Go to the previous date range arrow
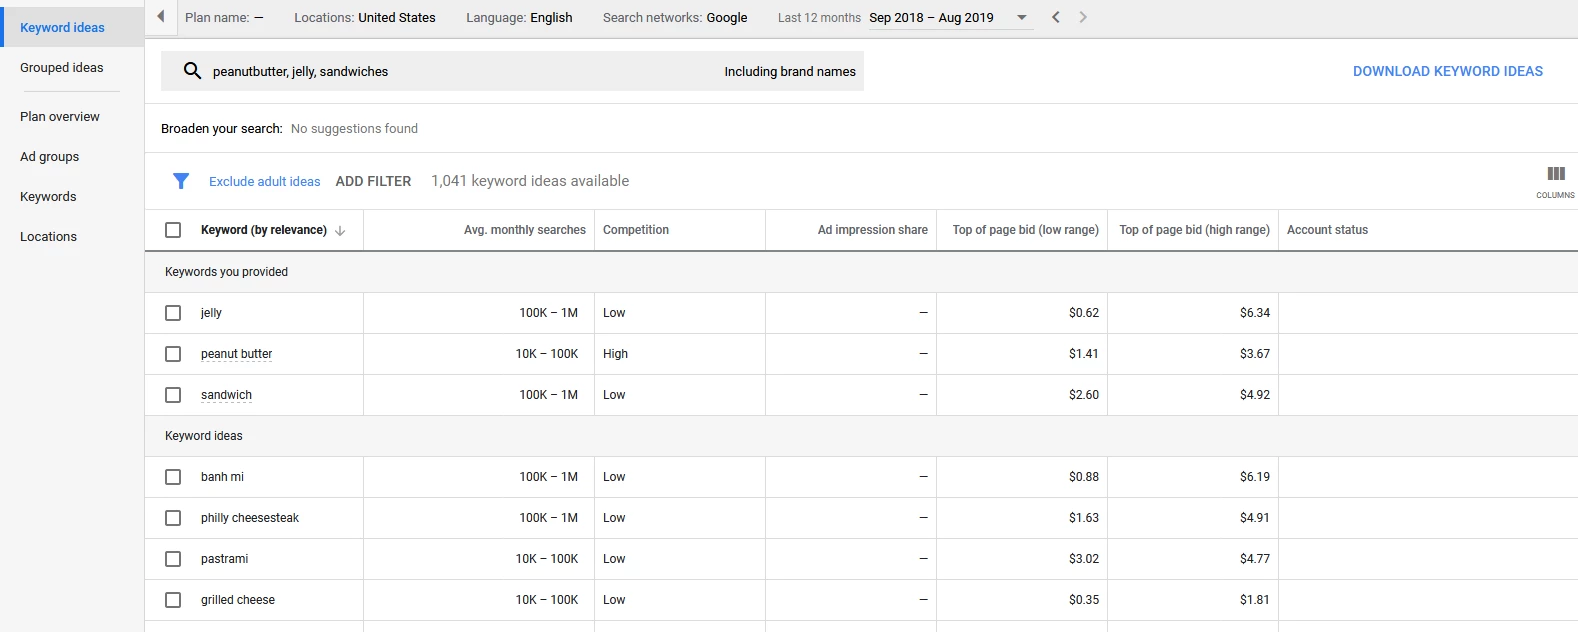This screenshot has width=1578, height=632. tap(1056, 17)
